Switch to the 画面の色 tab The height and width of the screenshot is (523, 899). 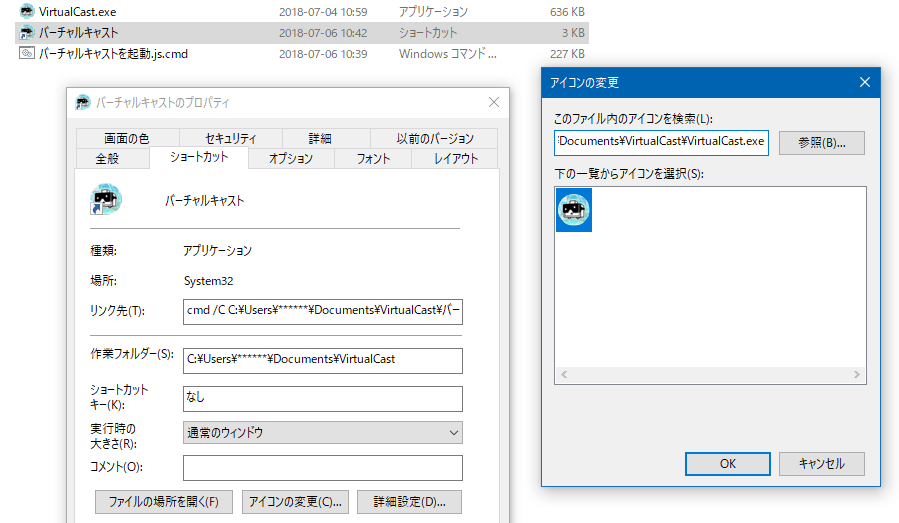click(127, 138)
